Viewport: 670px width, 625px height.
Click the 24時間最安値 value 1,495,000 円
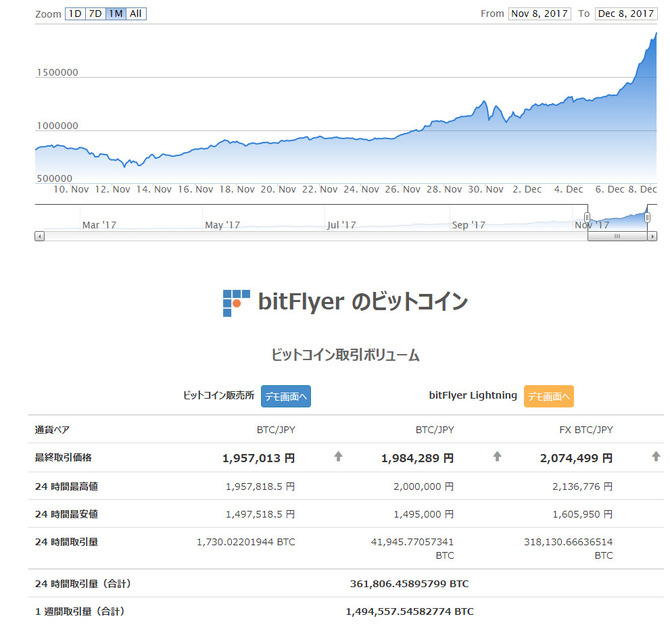[x=423, y=514]
